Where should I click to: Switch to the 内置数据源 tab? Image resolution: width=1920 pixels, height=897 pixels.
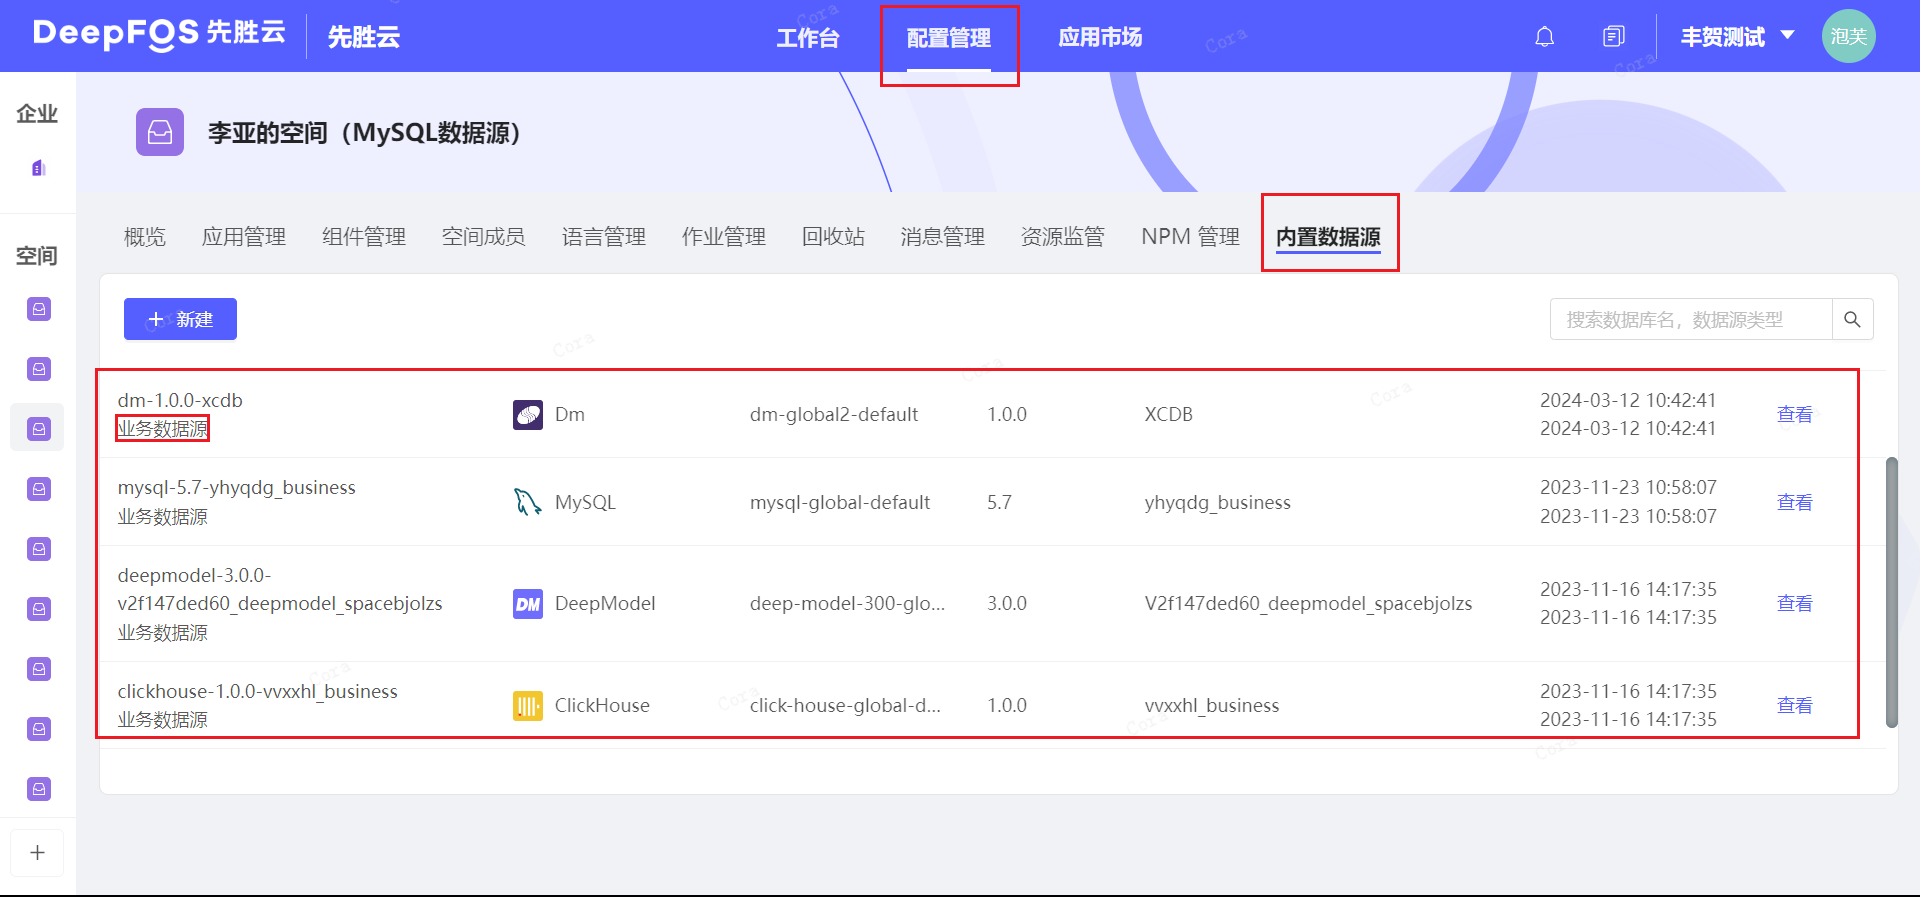(x=1329, y=237)
